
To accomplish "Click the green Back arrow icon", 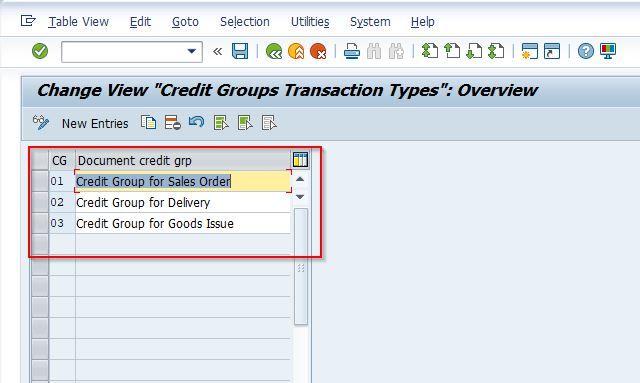I will (x=274, y=51).
